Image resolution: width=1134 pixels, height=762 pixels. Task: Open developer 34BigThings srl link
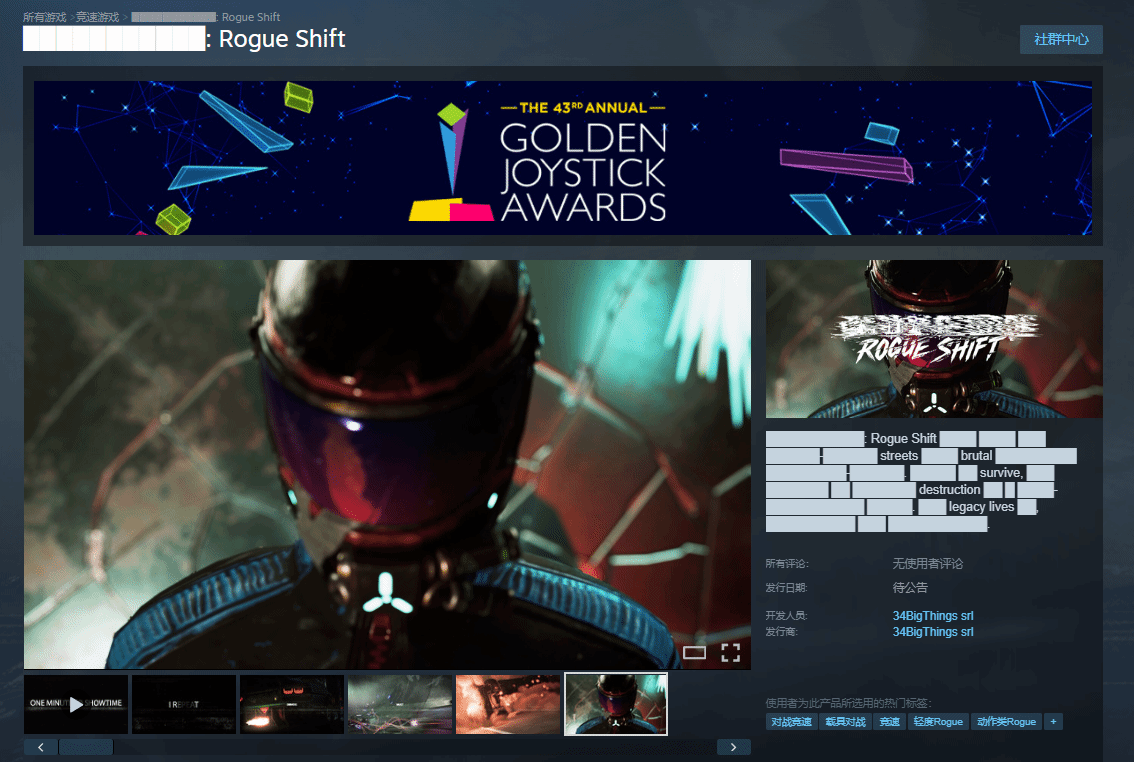[x=932, y=616]
